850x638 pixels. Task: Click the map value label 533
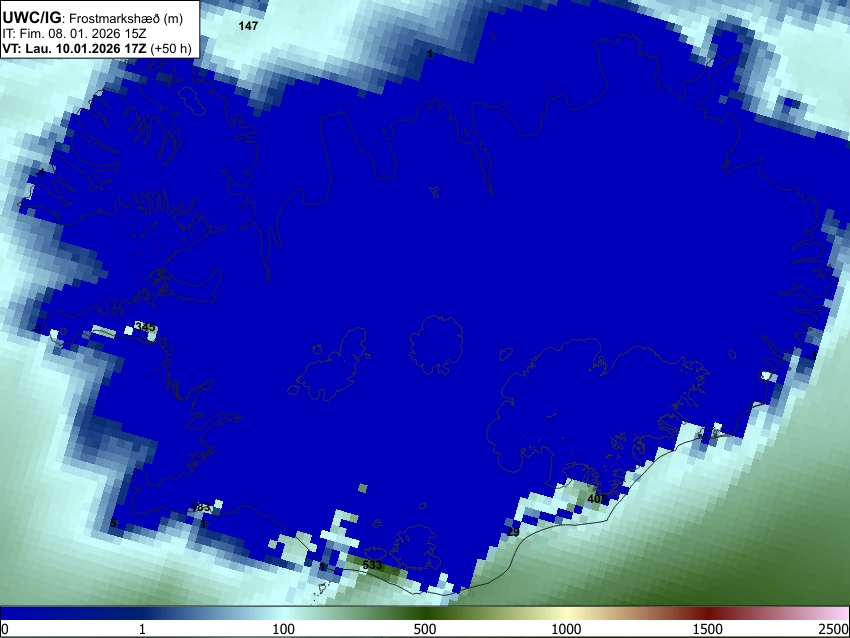[372, 565]
